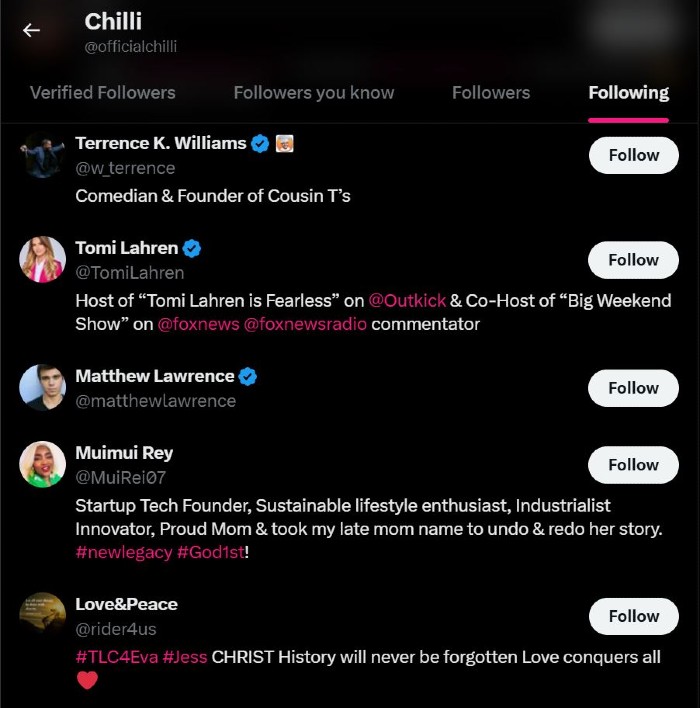Open Muimui Rey's avatar
The width and height of the screenshot is (700, 708).
(x=42, y=465)
